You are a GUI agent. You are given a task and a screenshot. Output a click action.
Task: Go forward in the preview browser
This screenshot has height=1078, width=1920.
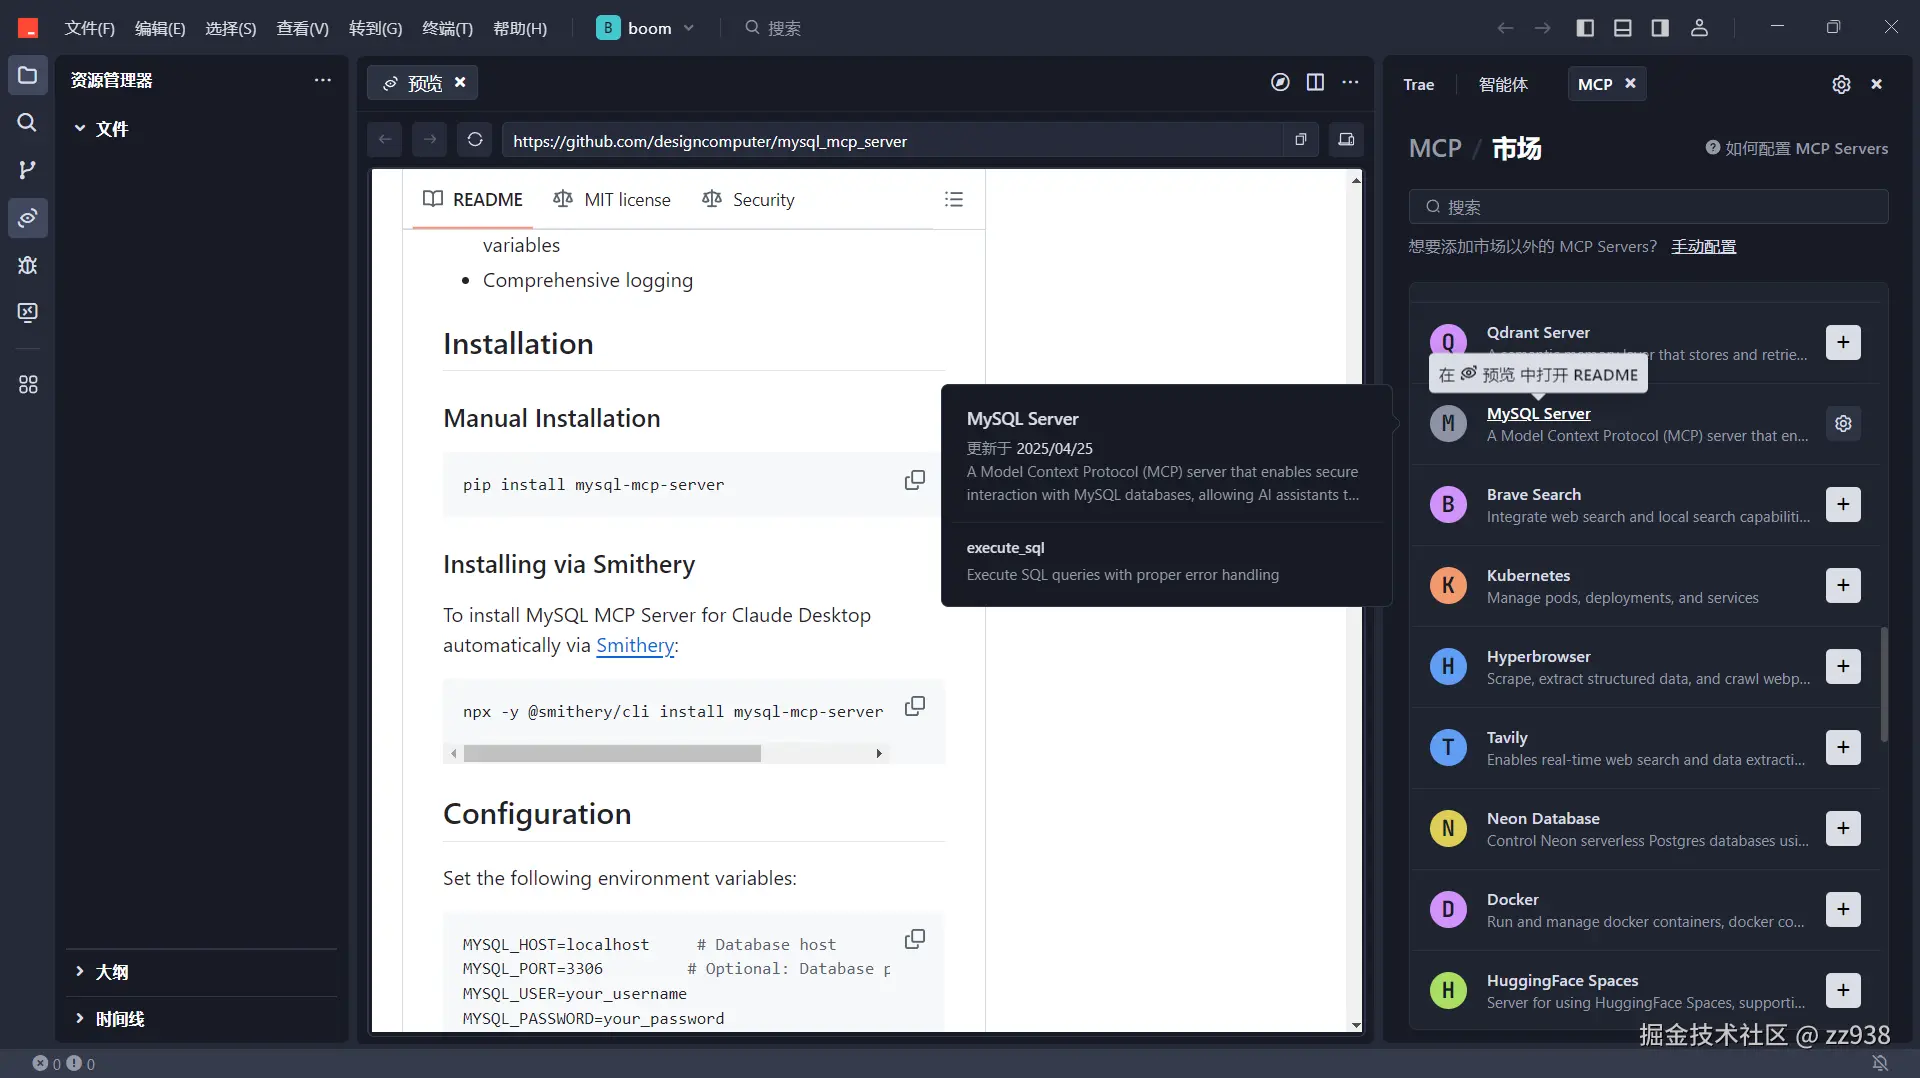(430, 140)
